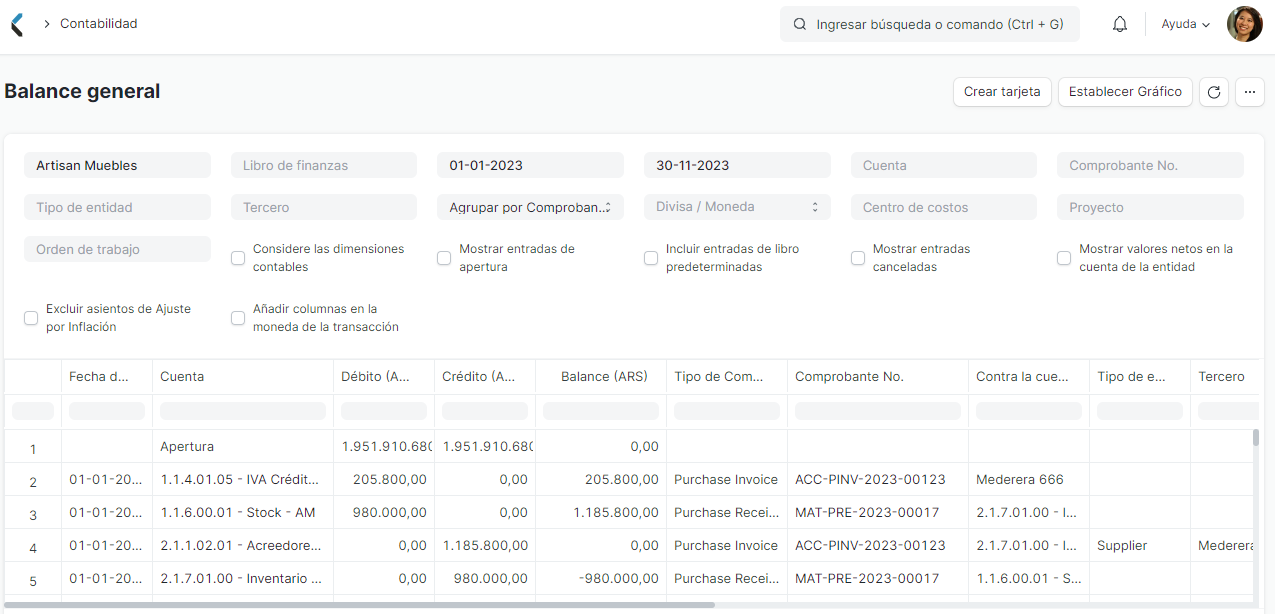Viewport: 1275px width, 614px height.
Task: Click the Establecer Gráfico button
Action: click(x=1125, y=91)
